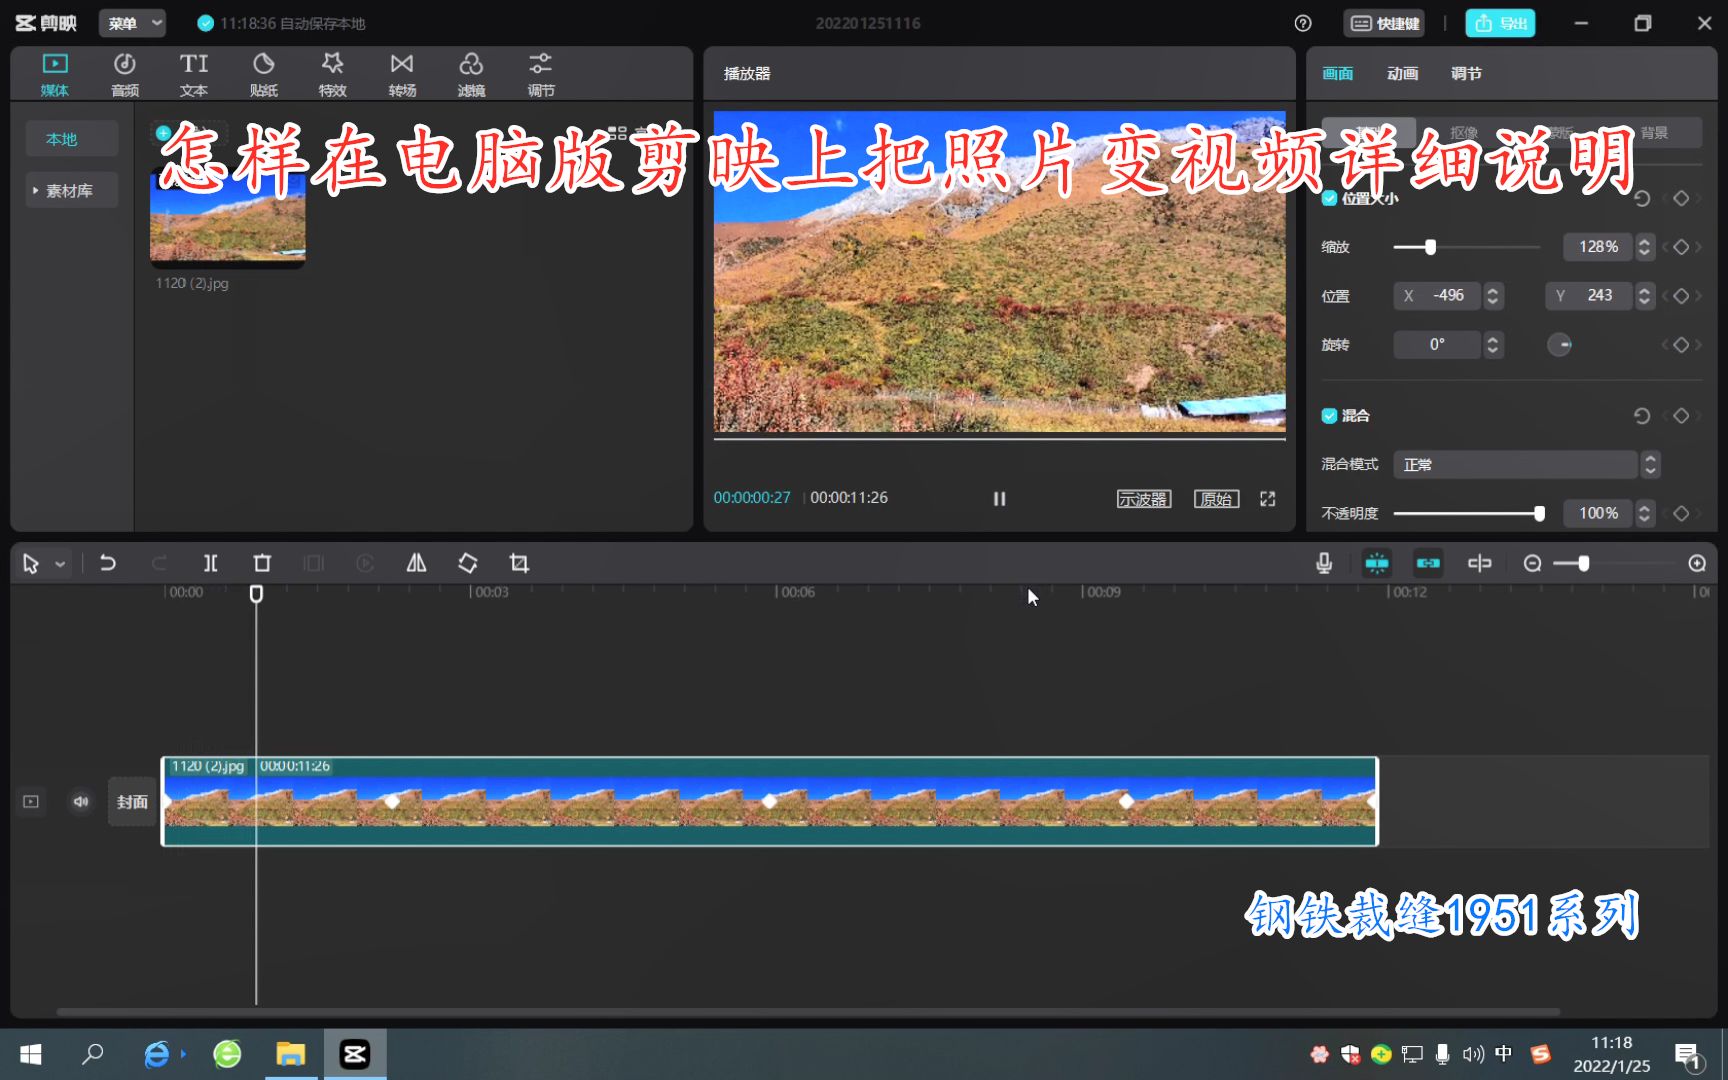Click the Export (导出) button
This screenshot has height=1080, width=1728.
pyautogui.click(x=1500, y=23)
